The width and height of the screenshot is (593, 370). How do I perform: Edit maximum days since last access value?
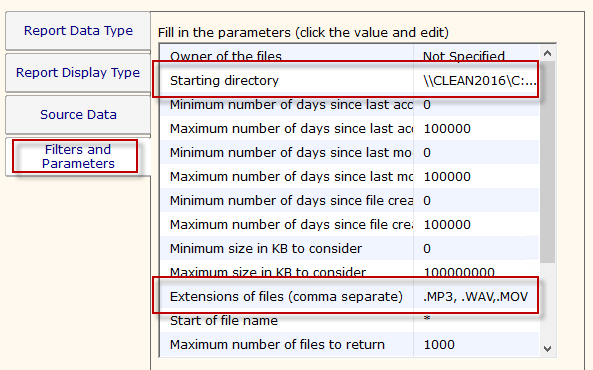click(447, 129)
